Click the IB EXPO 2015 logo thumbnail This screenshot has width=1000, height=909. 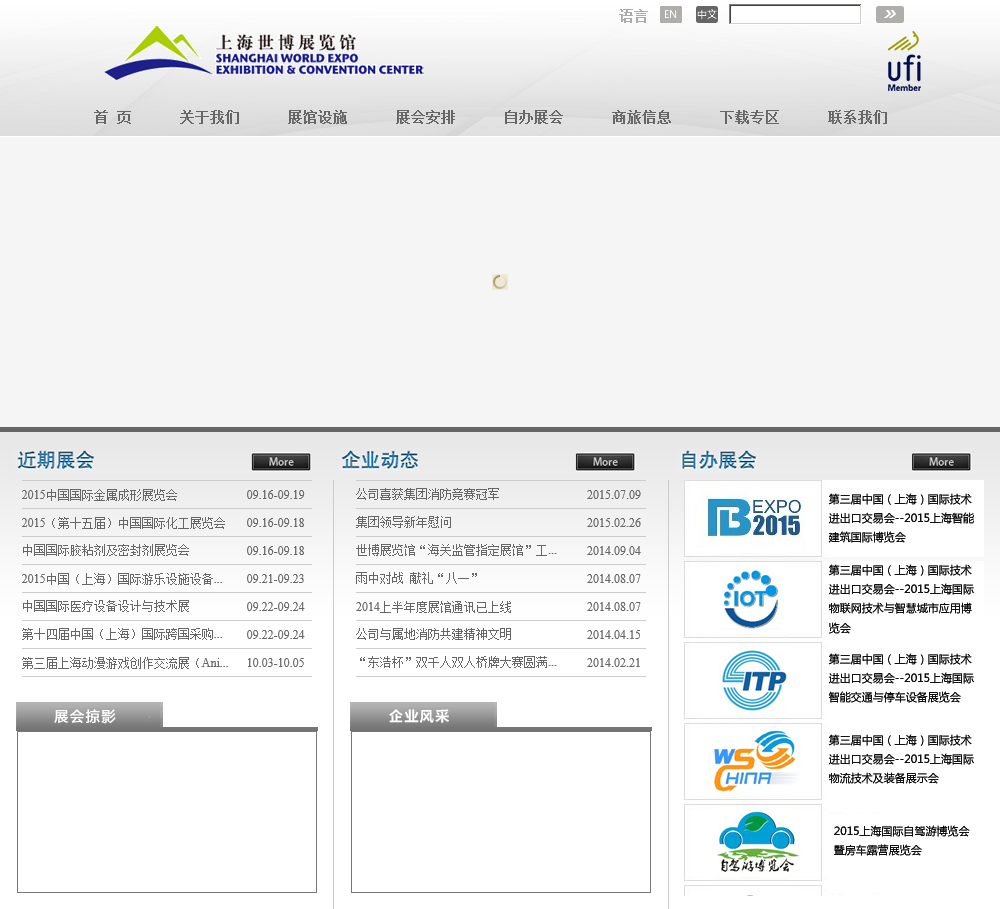pos(753,518)
